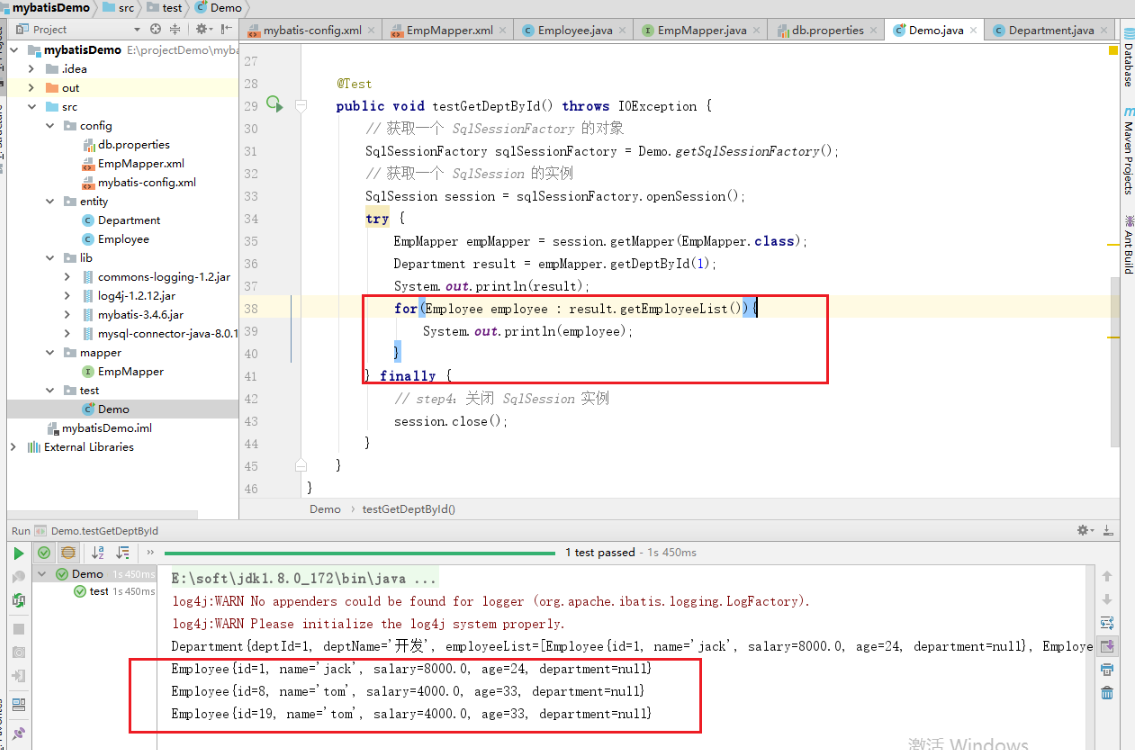The height and width of the screenshot is (750, 1136).
Task: Expand External Libraries
Action: click(14, 447)
